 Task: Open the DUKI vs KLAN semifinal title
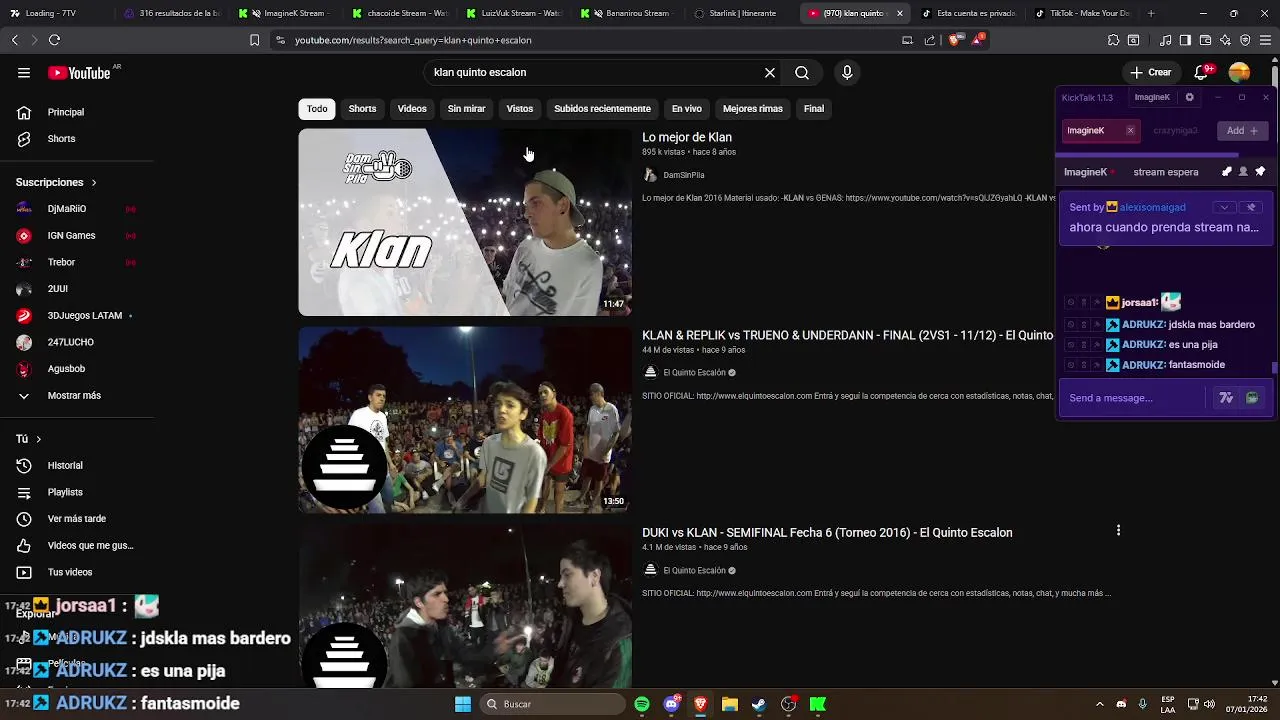(827, 533)
